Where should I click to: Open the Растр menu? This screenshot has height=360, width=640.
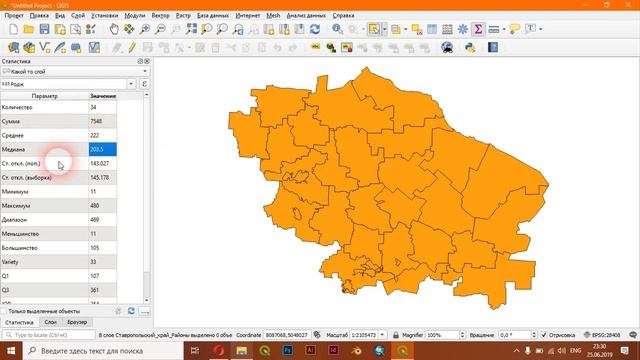[183, 16]
